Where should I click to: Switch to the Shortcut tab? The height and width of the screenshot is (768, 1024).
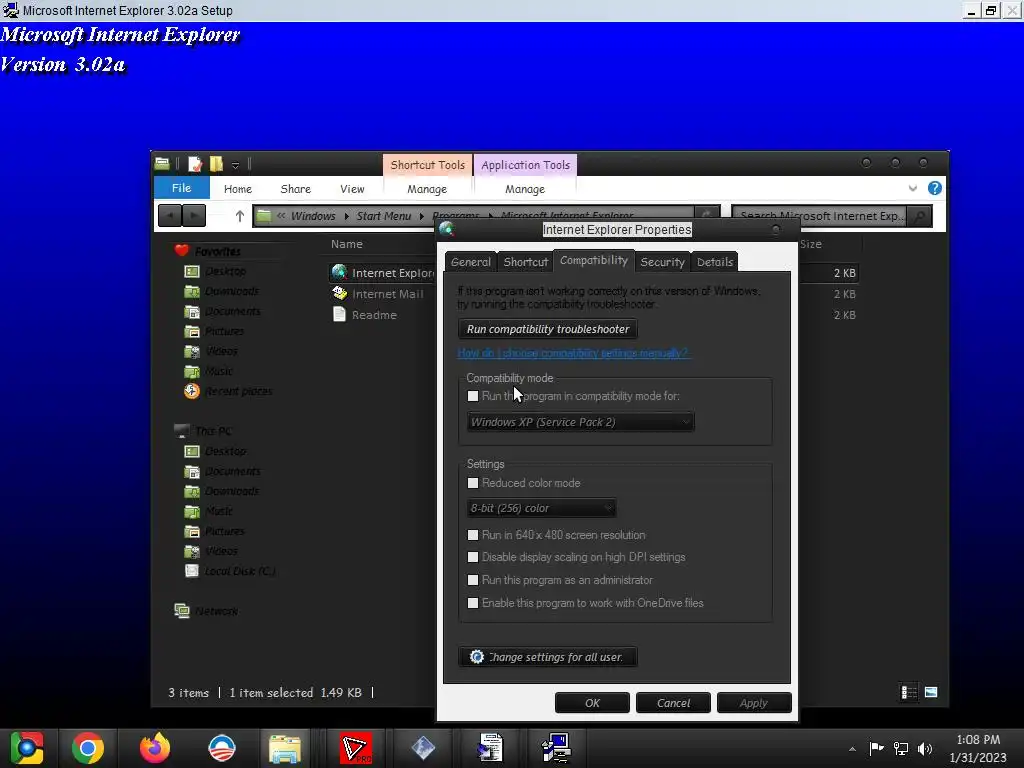[x=525, y=262]
